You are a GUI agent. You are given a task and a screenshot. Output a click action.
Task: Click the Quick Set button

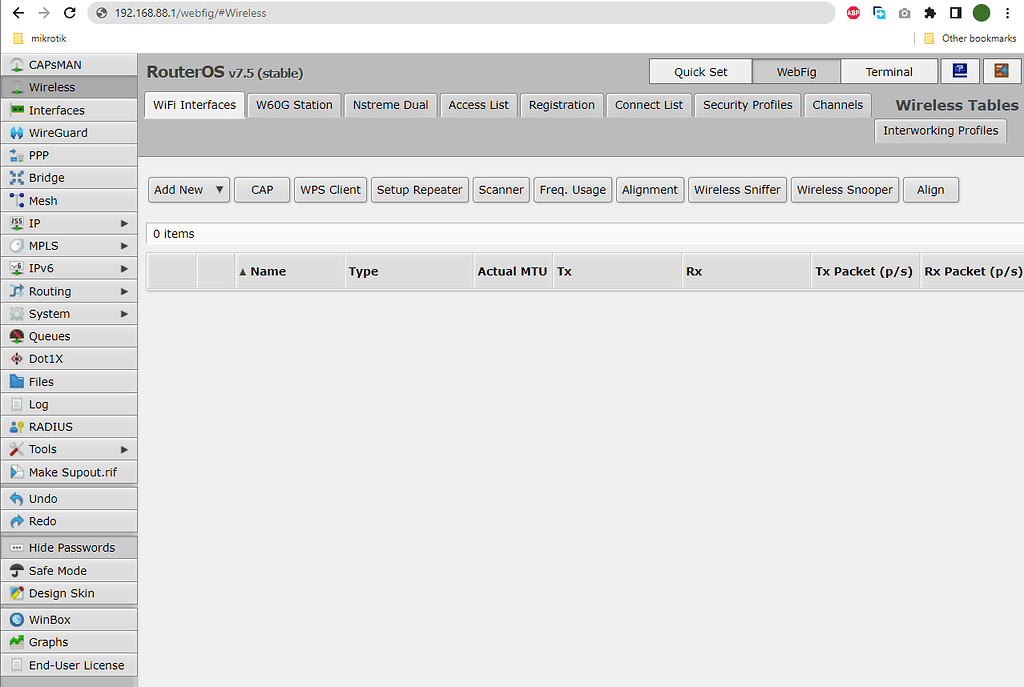(701, 71)
